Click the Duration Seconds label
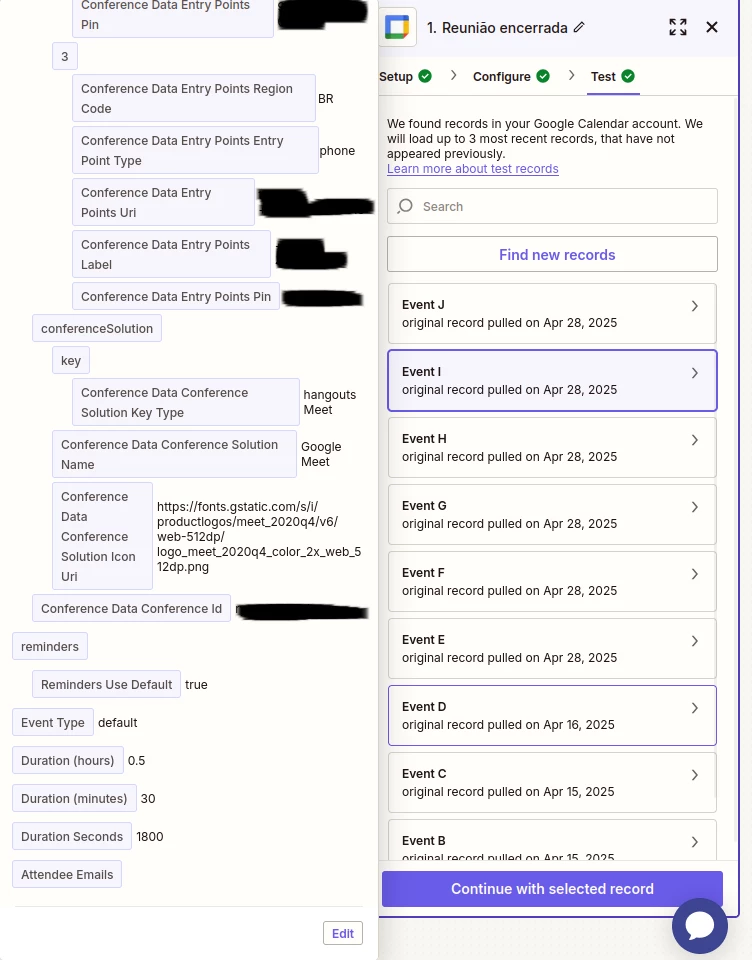 (72, 836)
